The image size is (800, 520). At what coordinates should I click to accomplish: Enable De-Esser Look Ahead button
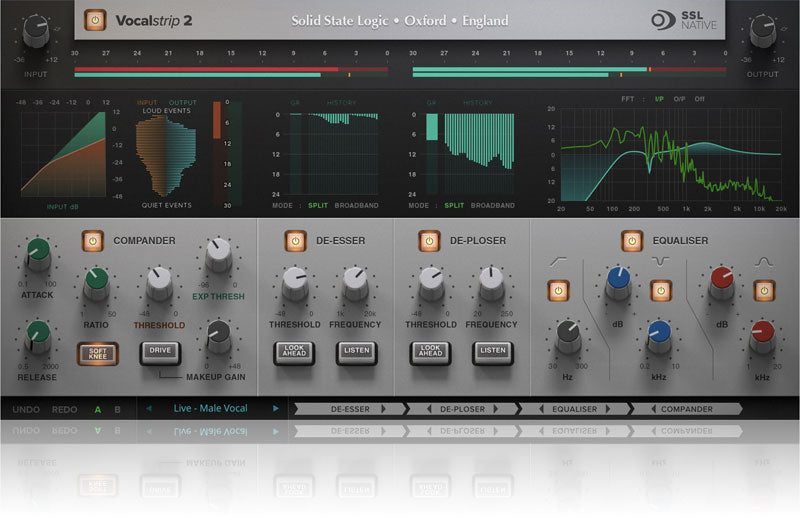tap(294, 353)
